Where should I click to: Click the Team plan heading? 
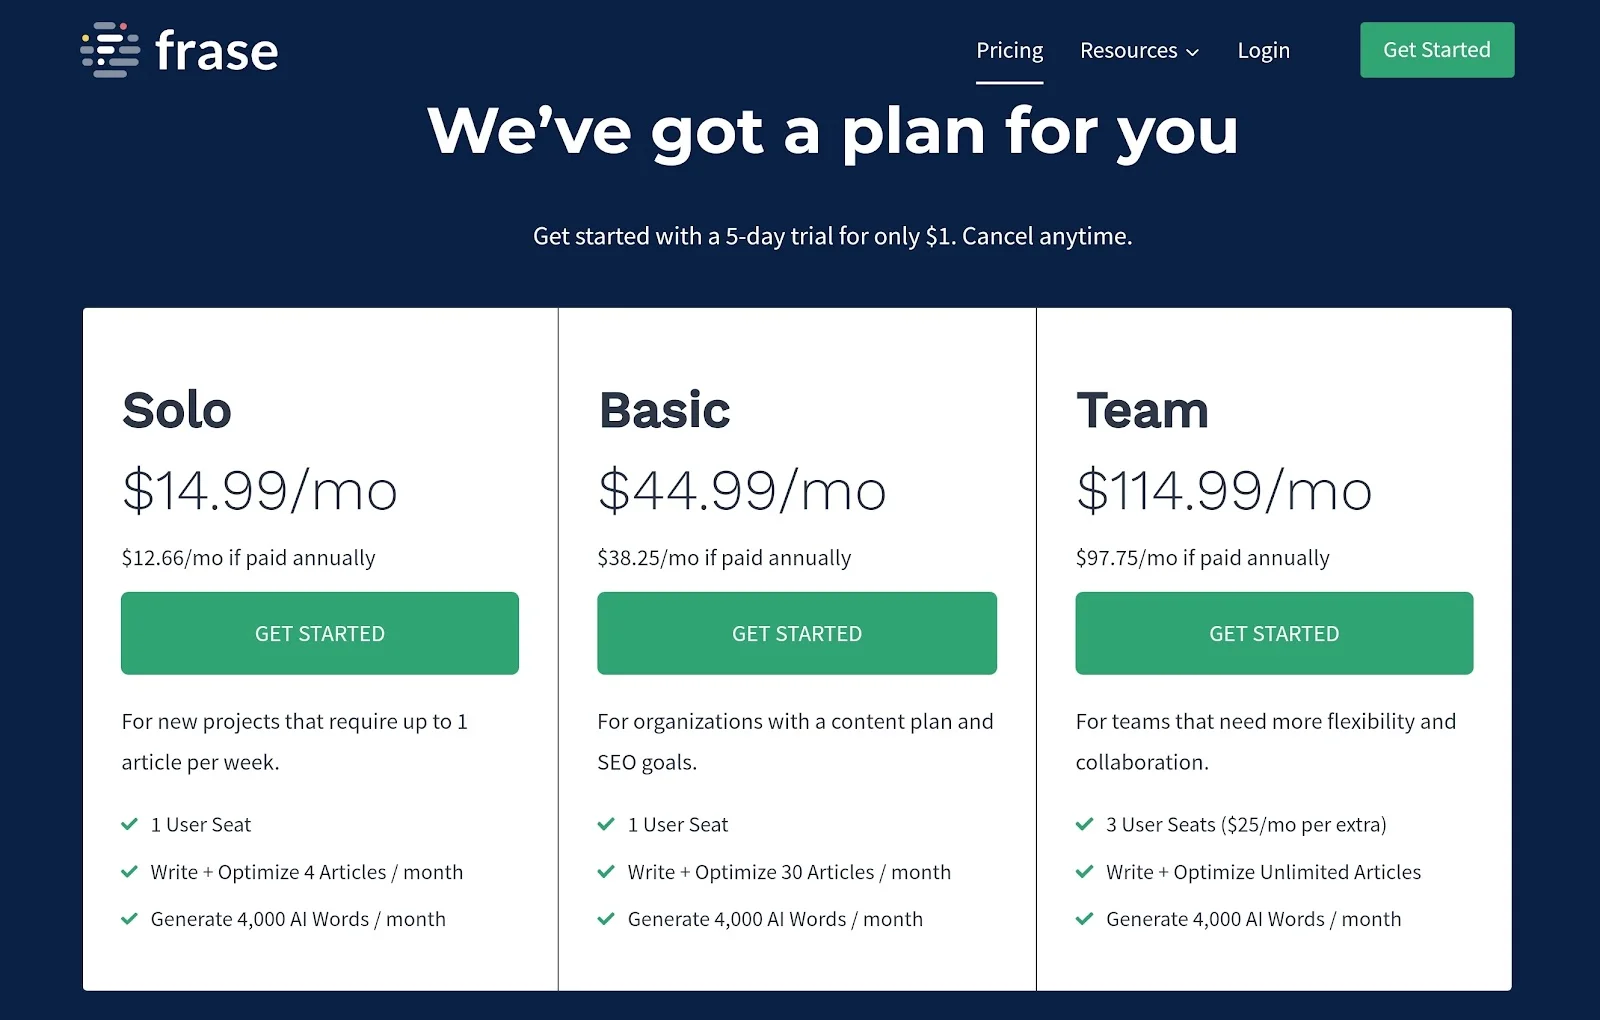(x=1142, y=410)
